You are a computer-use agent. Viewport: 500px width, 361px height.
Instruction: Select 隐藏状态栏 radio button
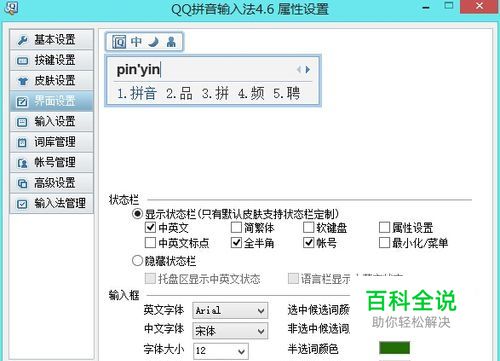137,261
